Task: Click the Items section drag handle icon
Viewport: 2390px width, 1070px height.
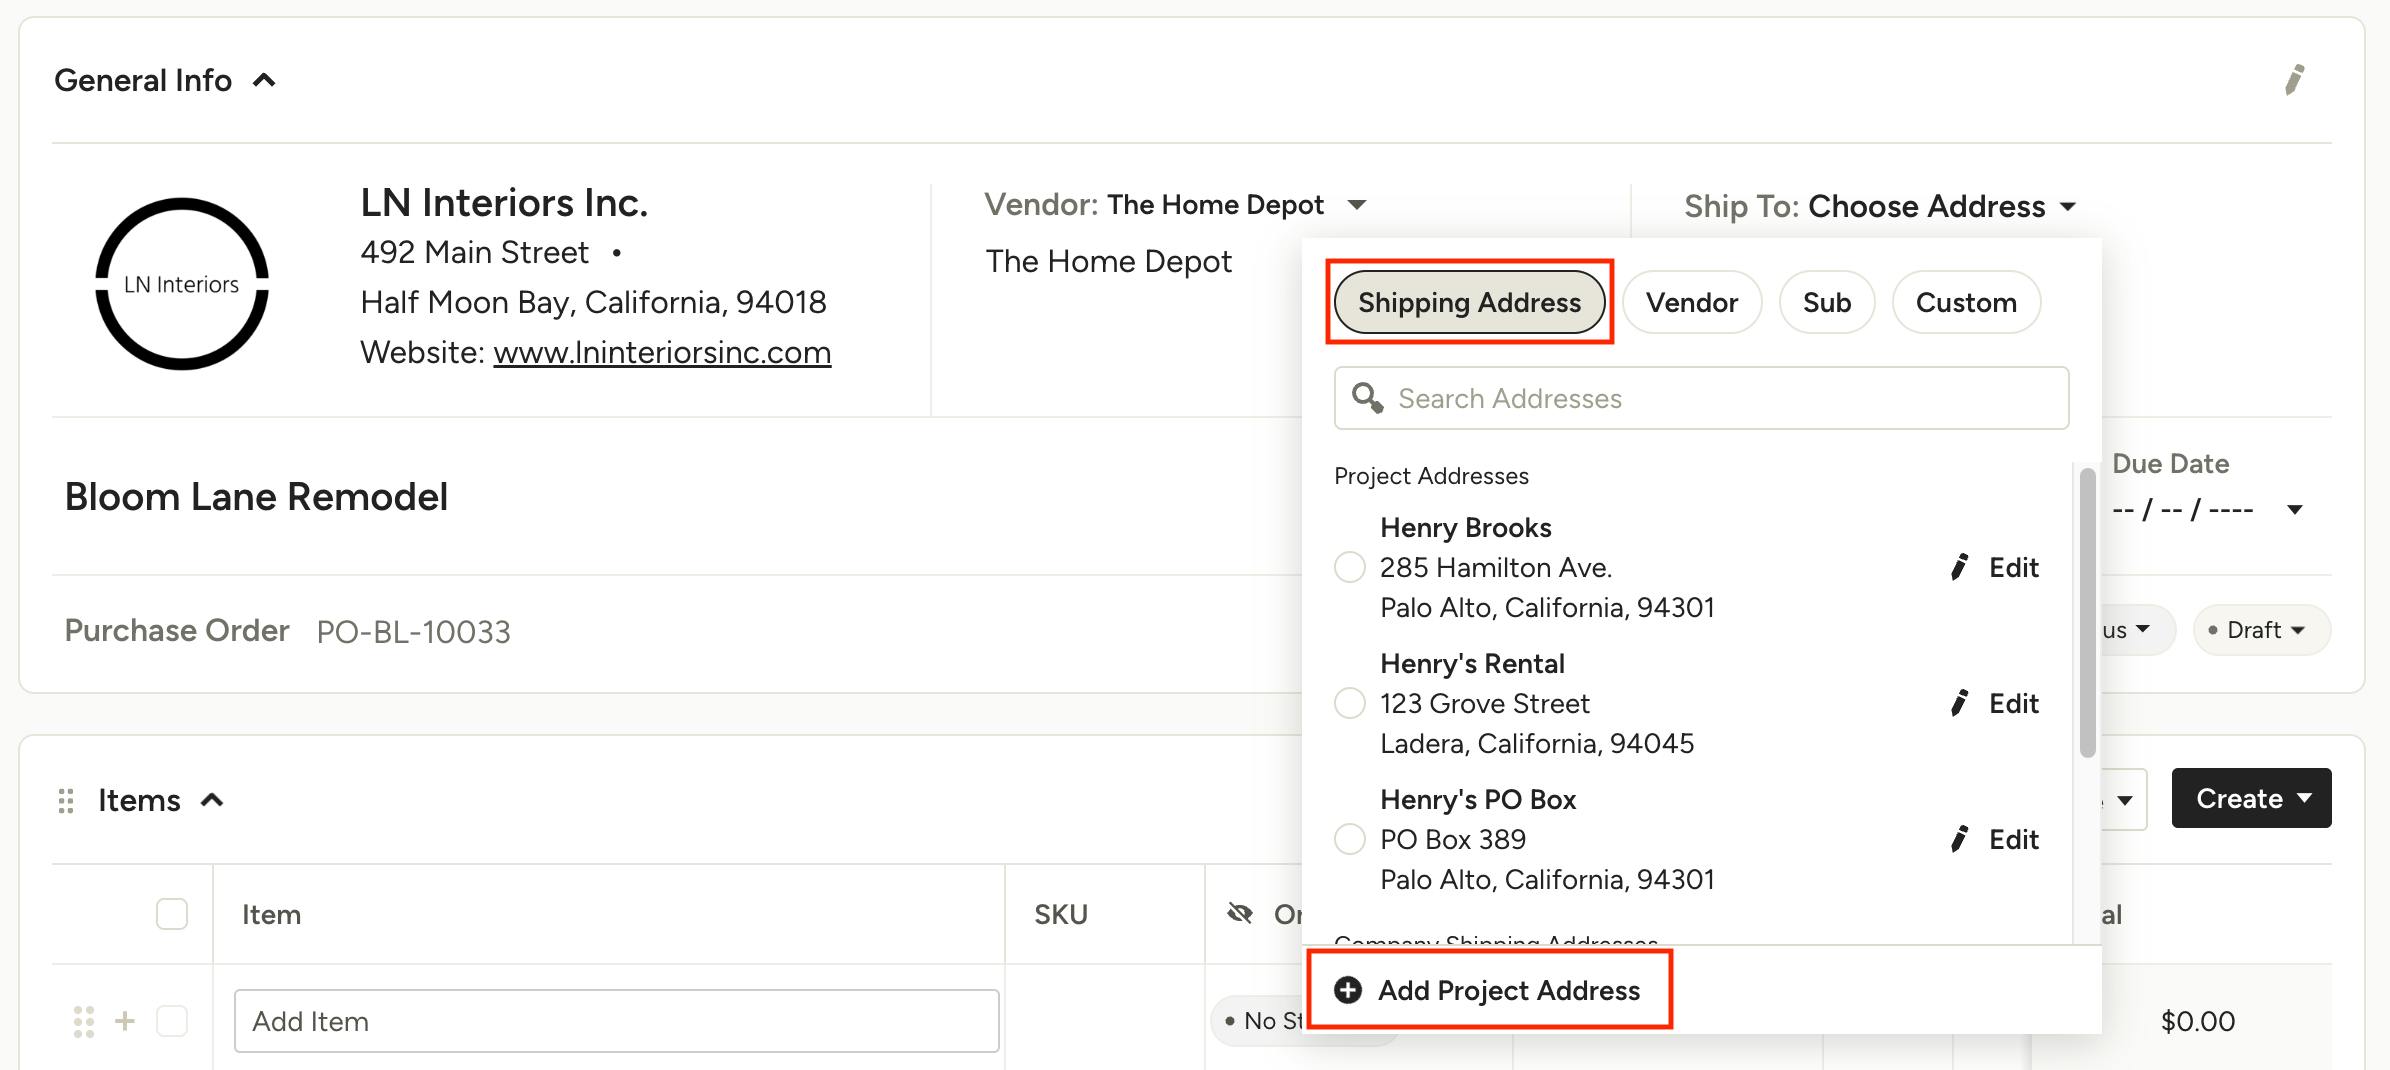Action: coord(66,800)
